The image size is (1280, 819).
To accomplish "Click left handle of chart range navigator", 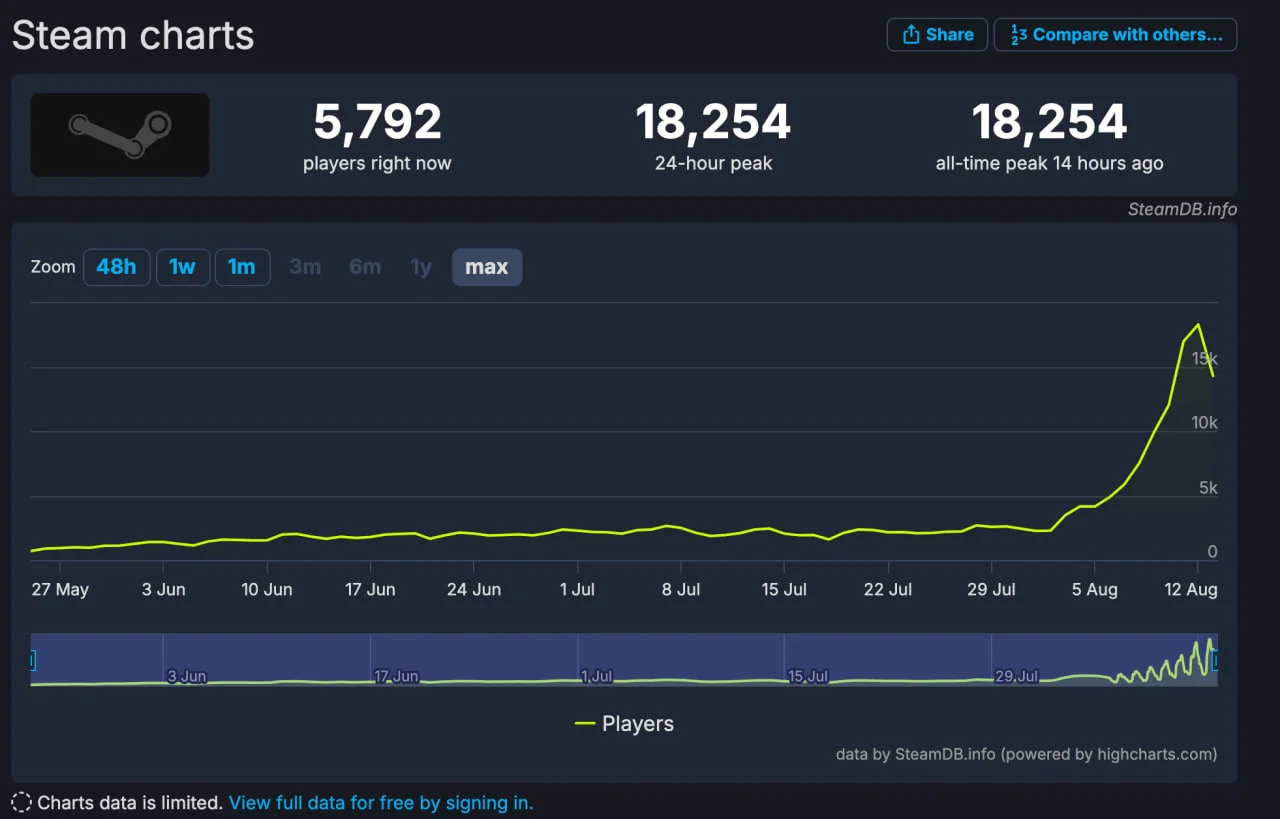I will point(32,660).
